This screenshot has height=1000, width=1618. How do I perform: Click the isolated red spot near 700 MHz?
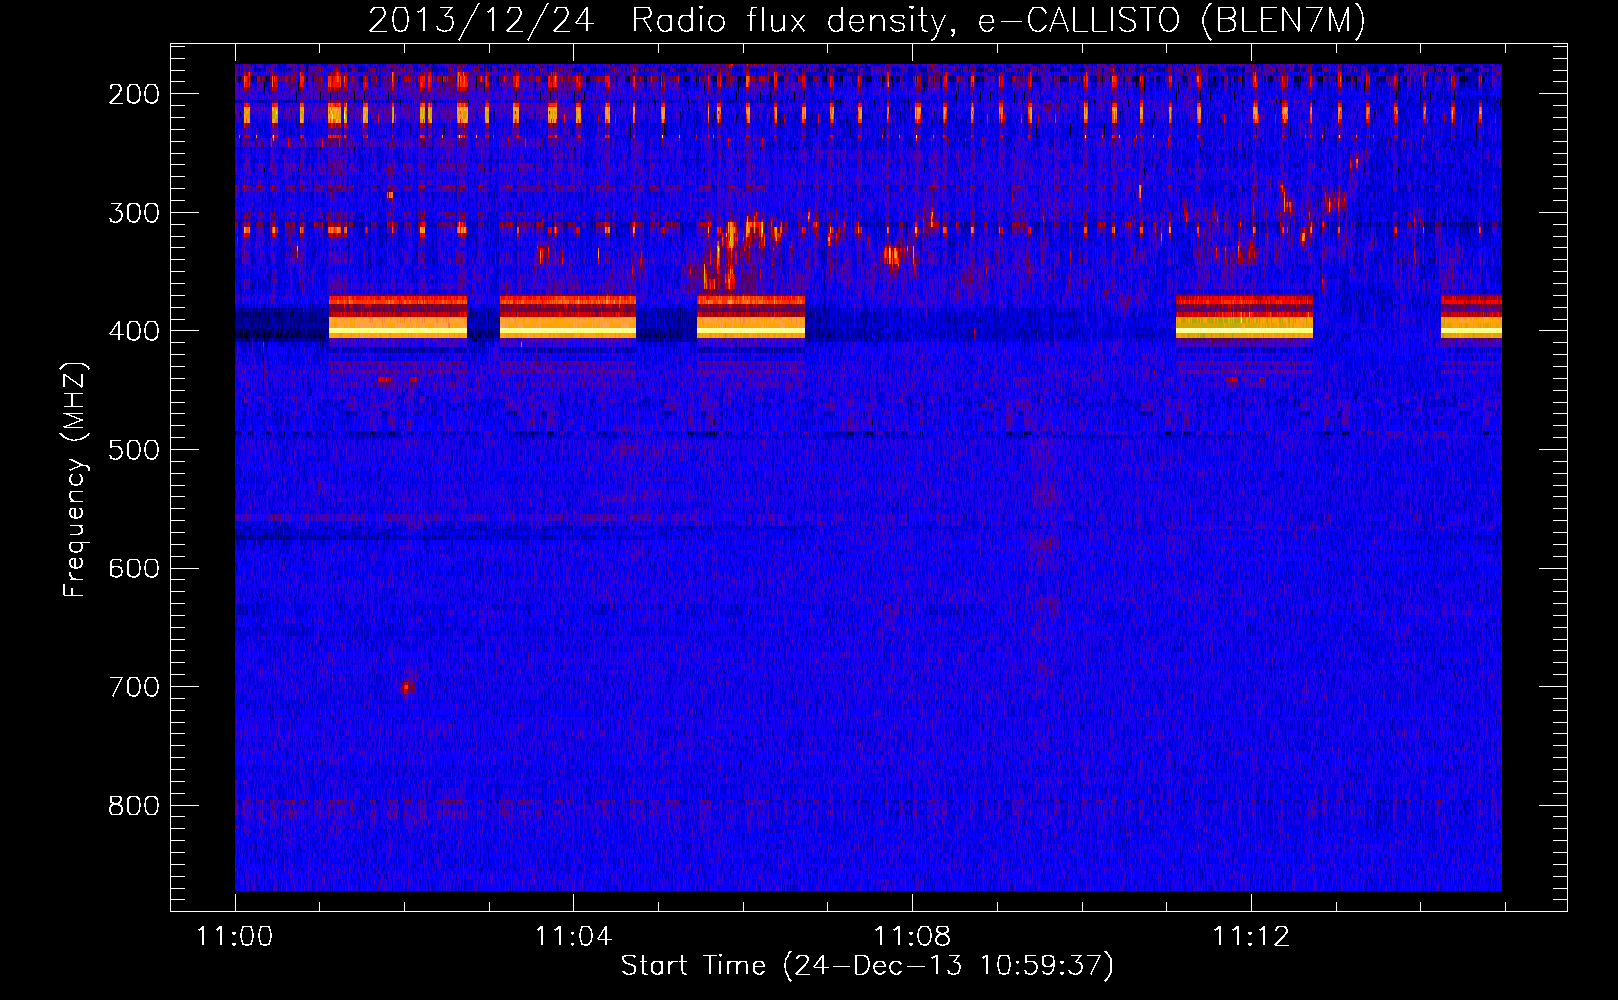click(406, 687)
